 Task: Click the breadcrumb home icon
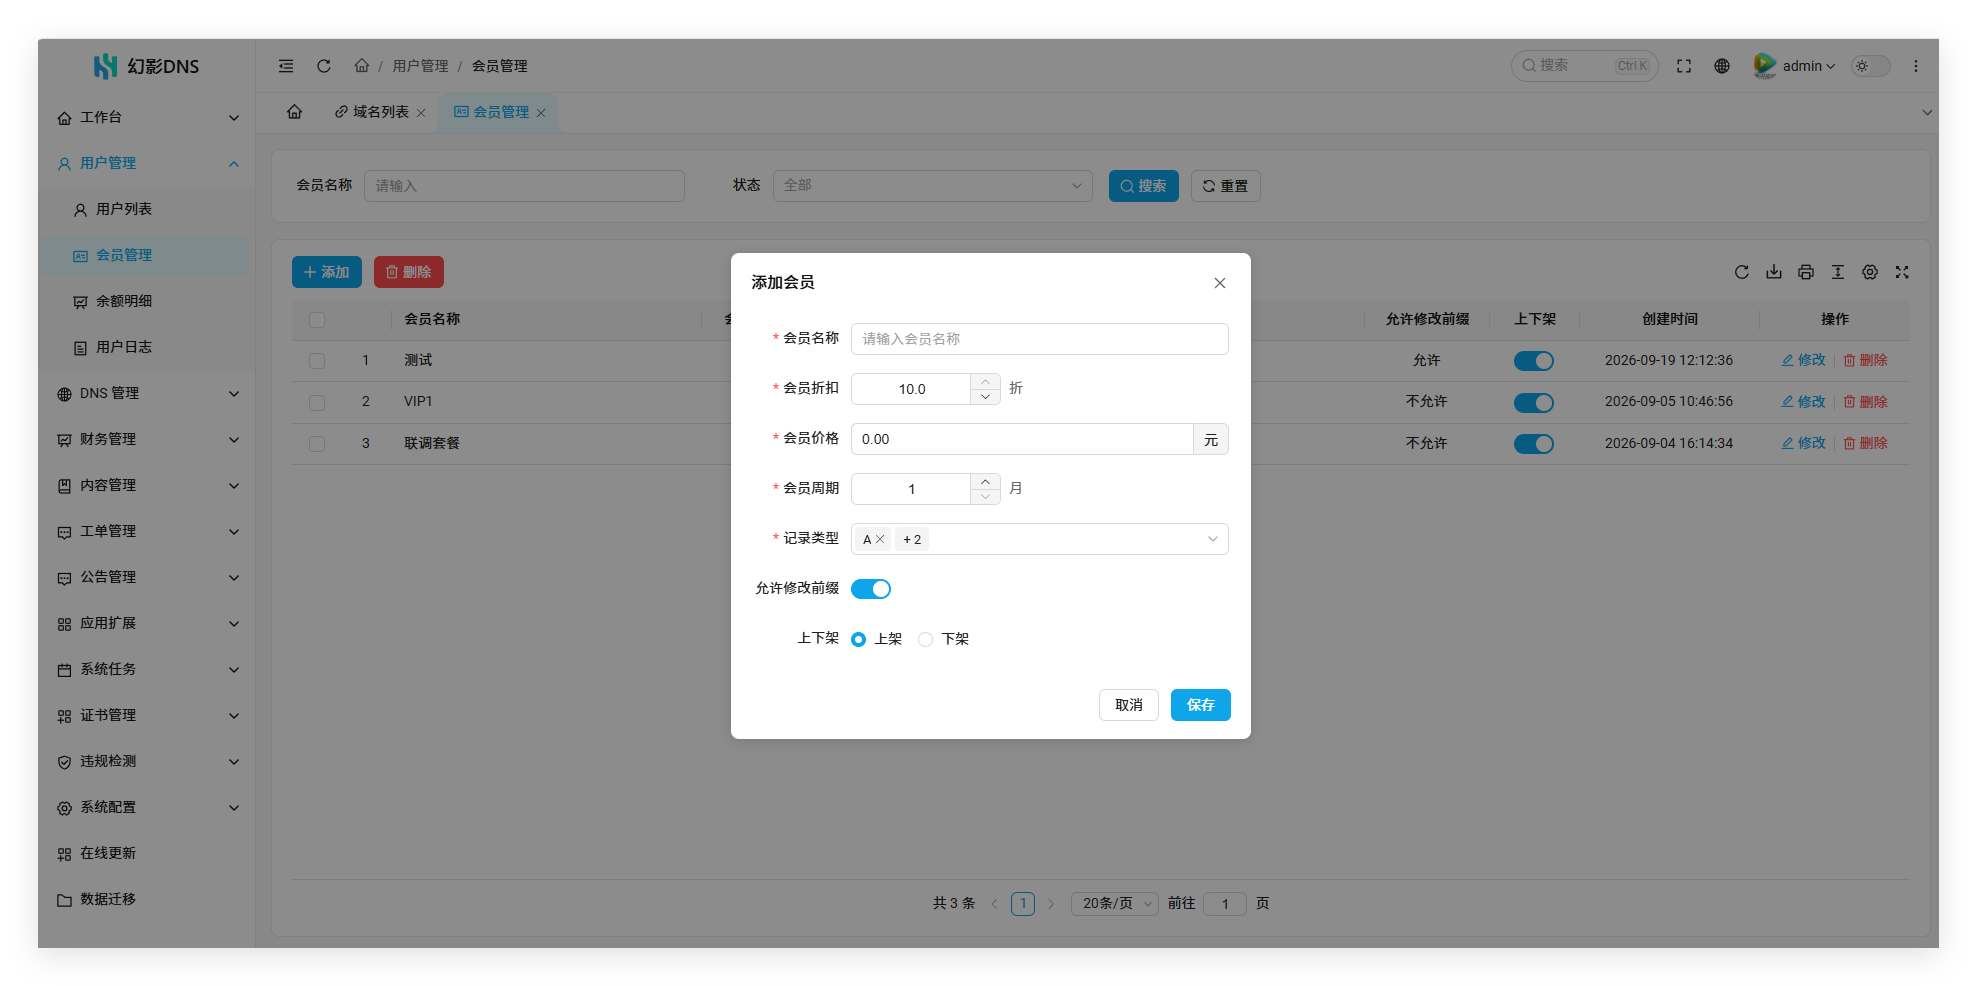[361, 65]
